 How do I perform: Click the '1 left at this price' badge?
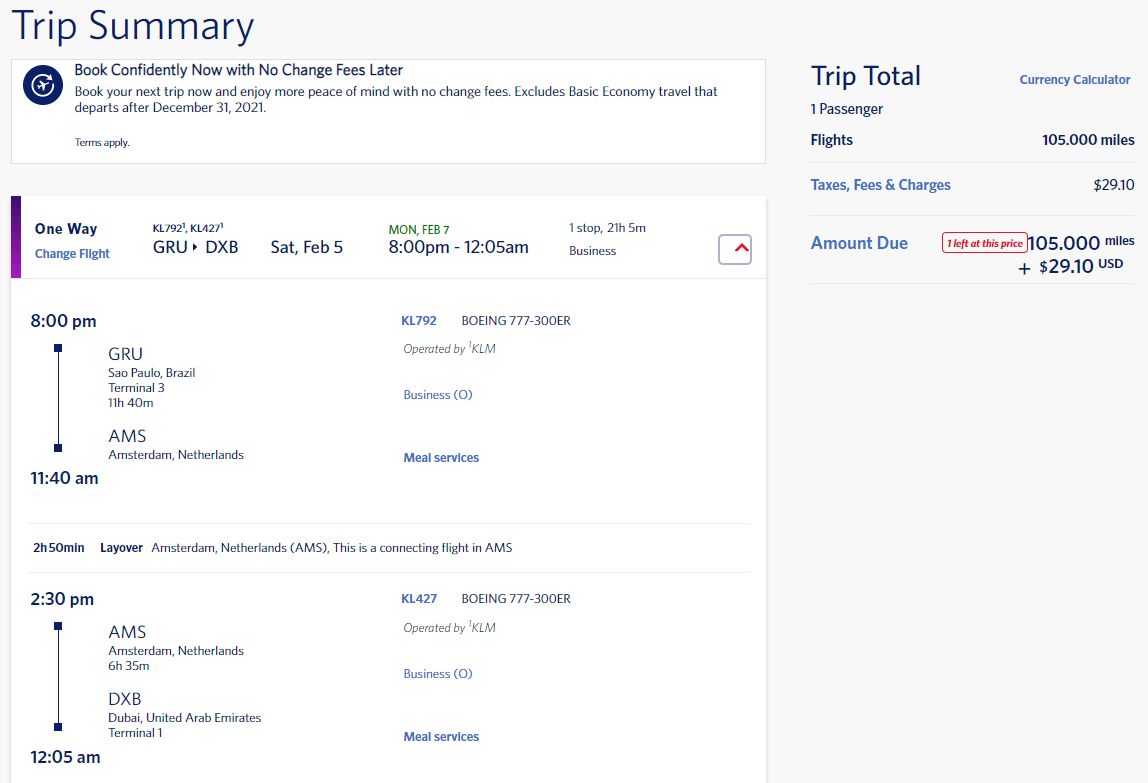984,243
